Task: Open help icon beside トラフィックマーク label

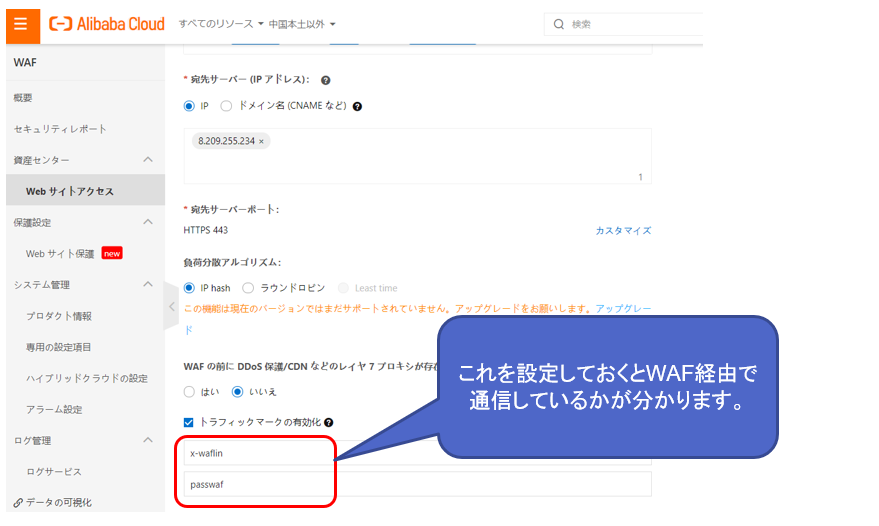Action: (x=329, y=422)
